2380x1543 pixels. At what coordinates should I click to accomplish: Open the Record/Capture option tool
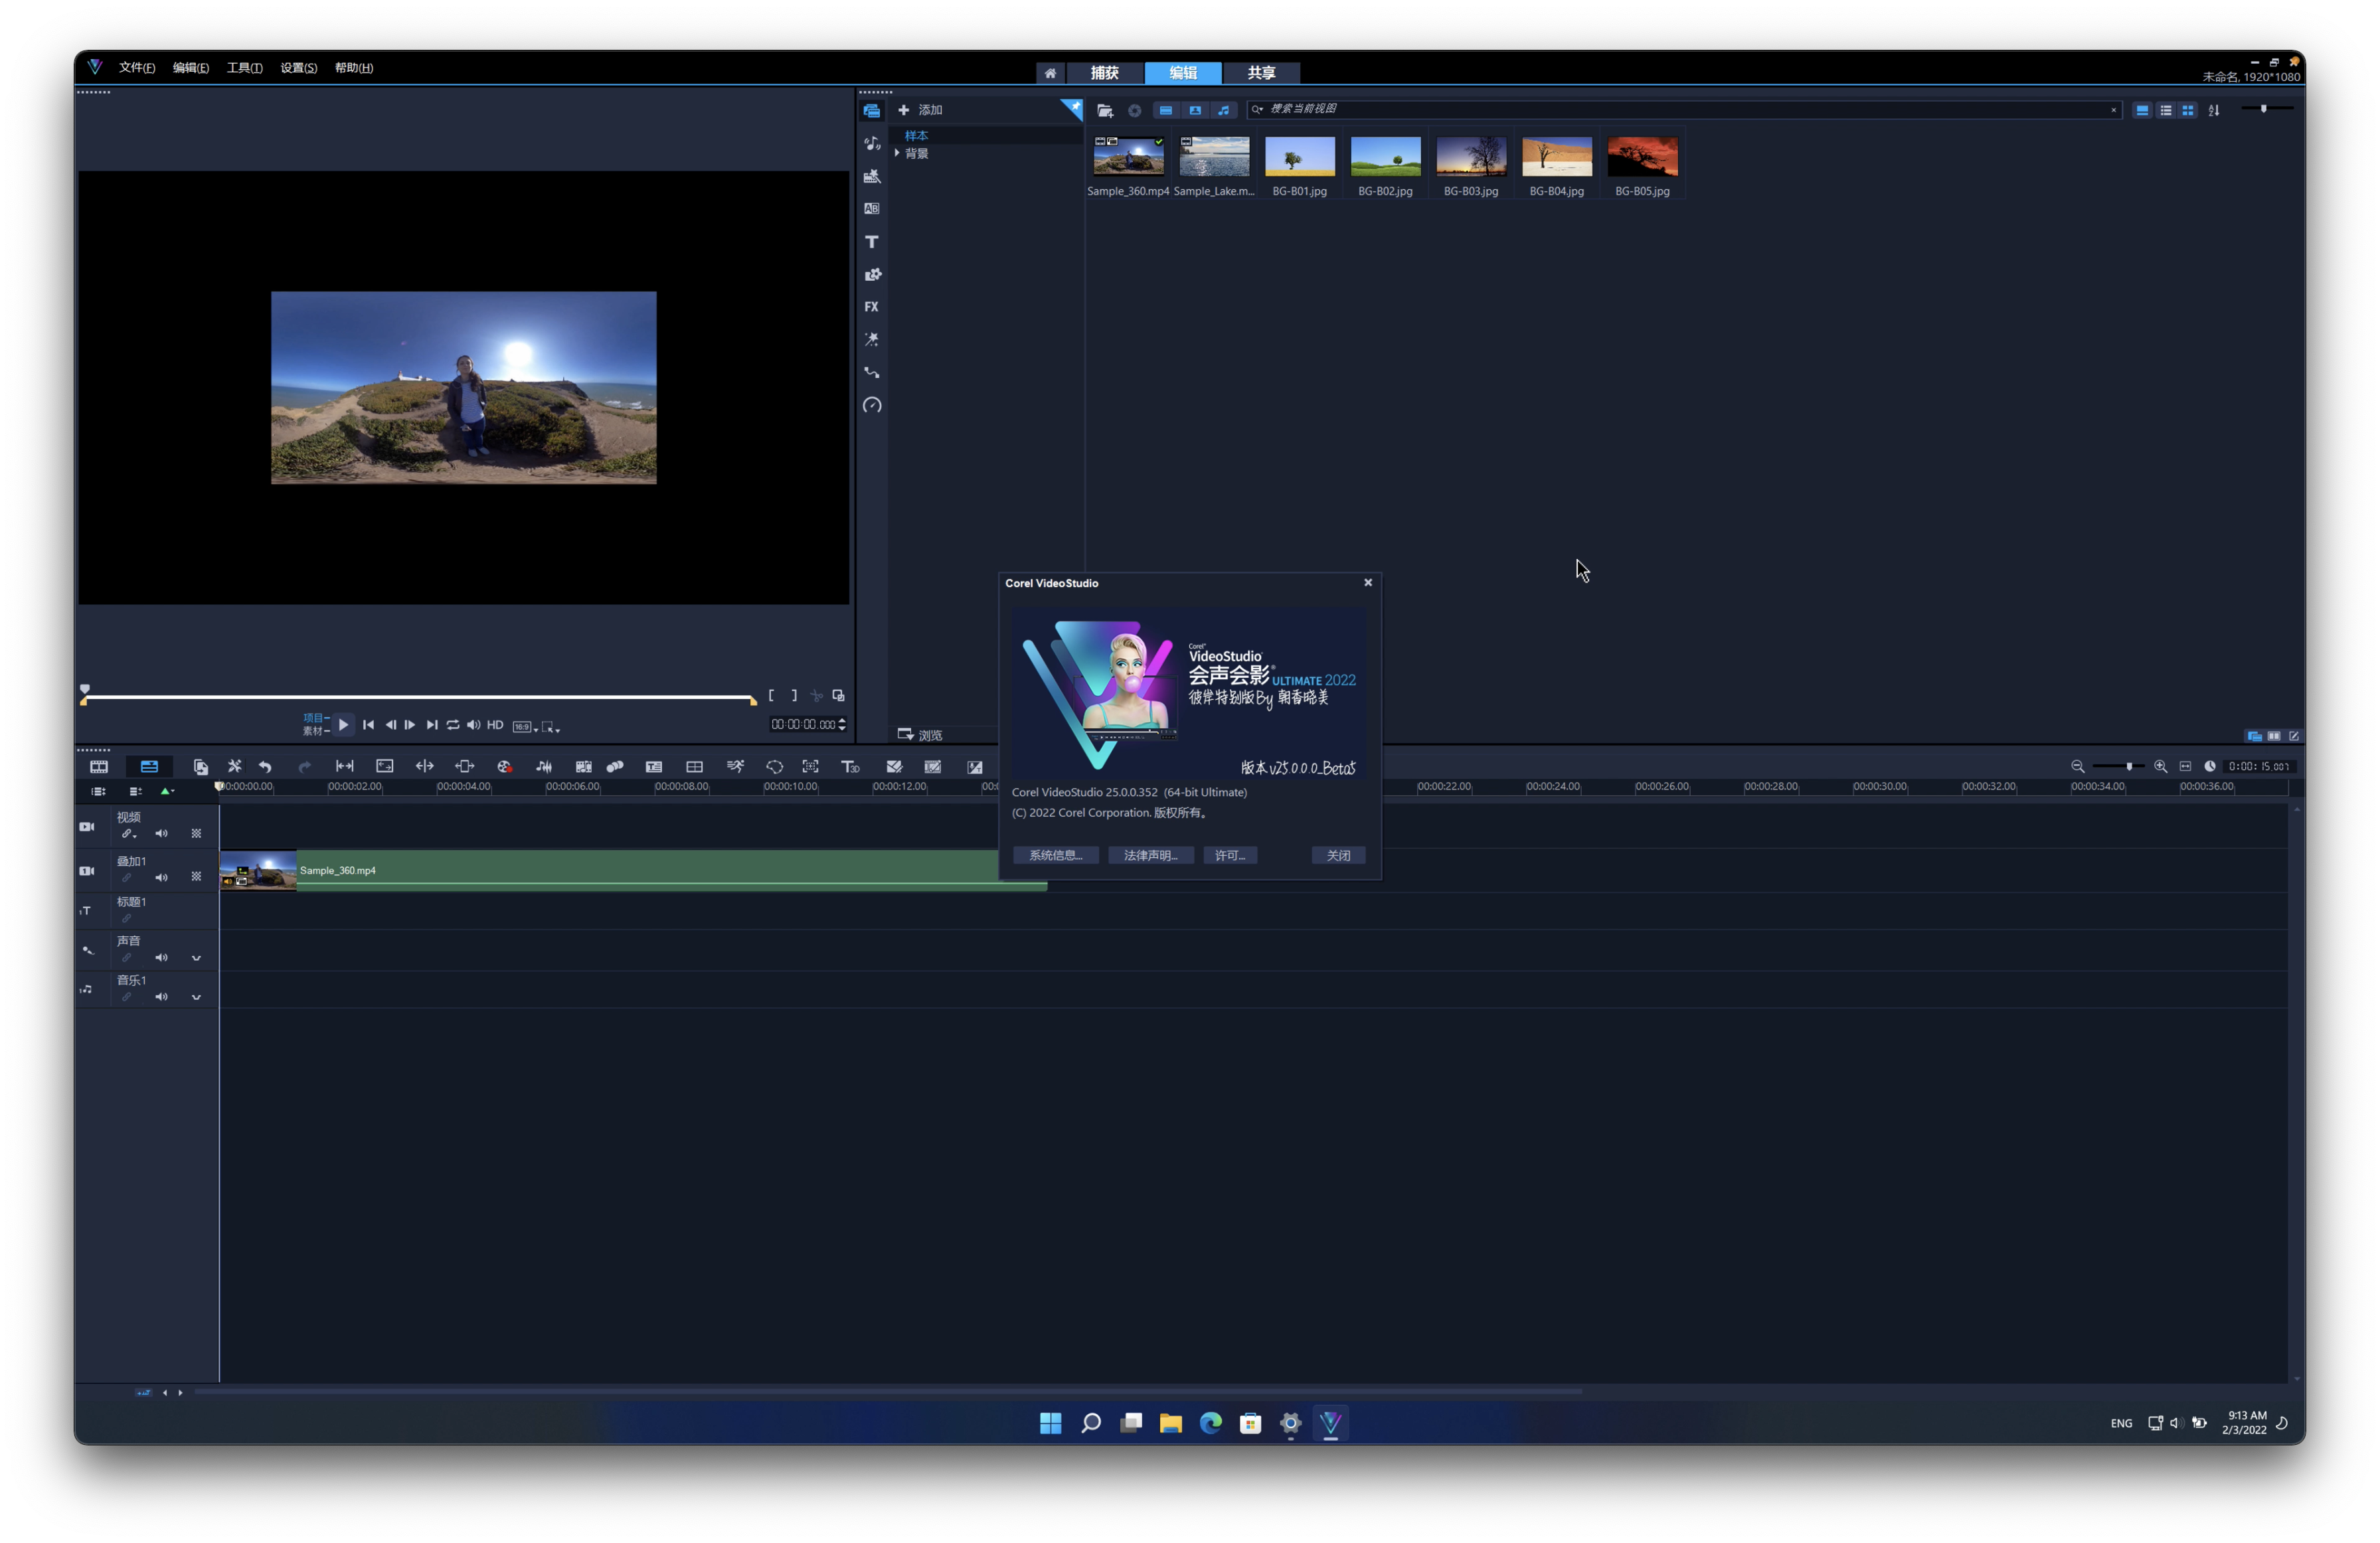pos(504,767)
